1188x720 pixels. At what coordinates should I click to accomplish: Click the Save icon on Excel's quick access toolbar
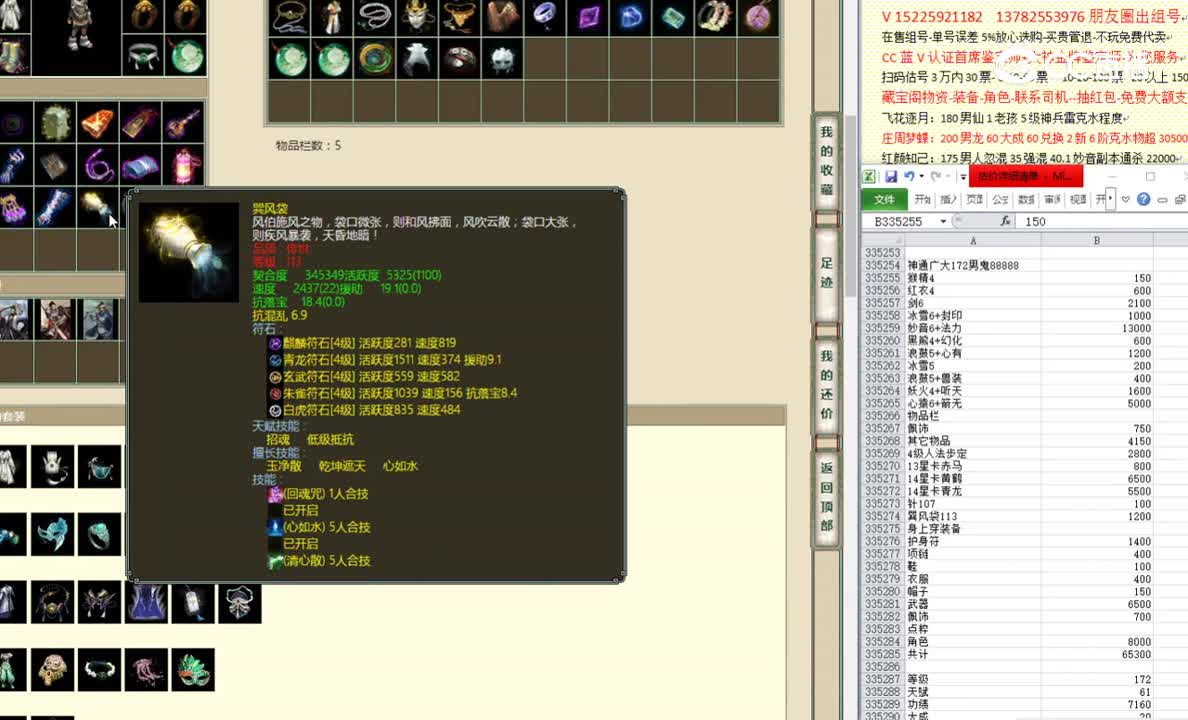tap(892, 176)
